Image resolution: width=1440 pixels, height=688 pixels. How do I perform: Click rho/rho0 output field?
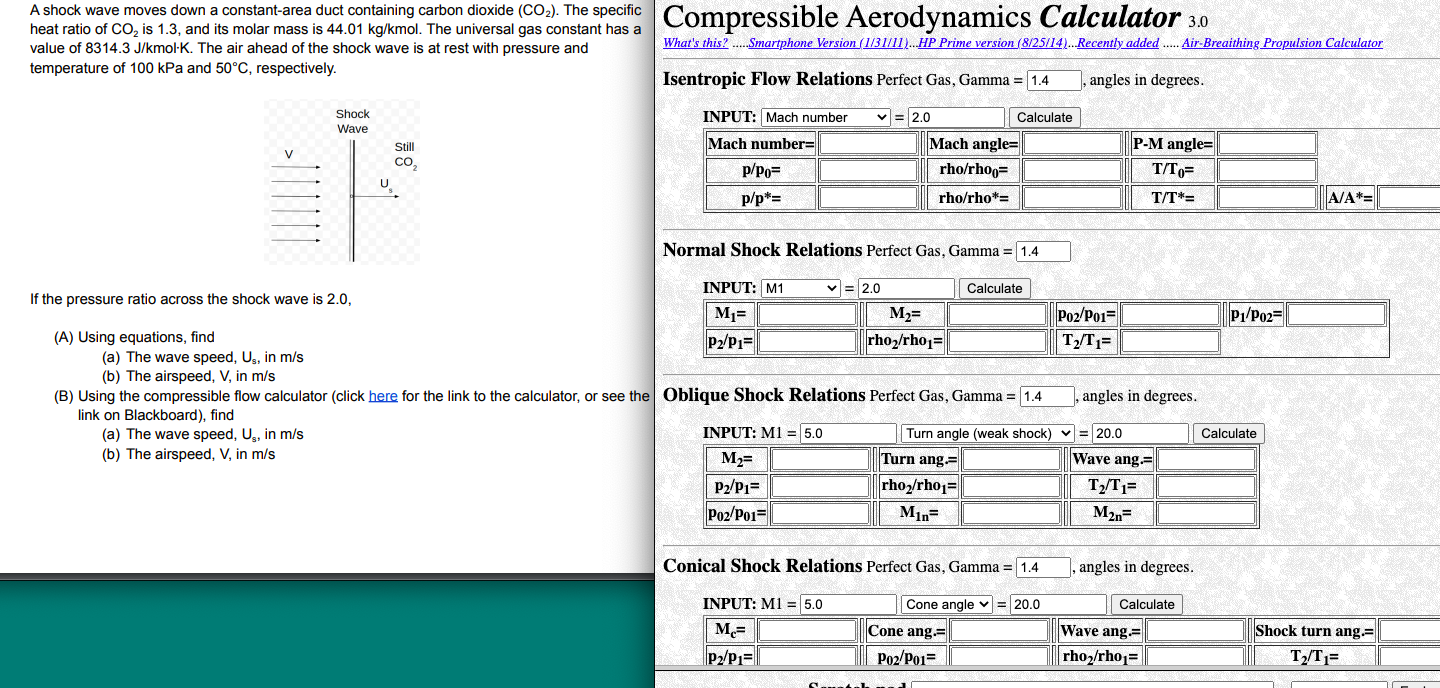point(1072,171)
